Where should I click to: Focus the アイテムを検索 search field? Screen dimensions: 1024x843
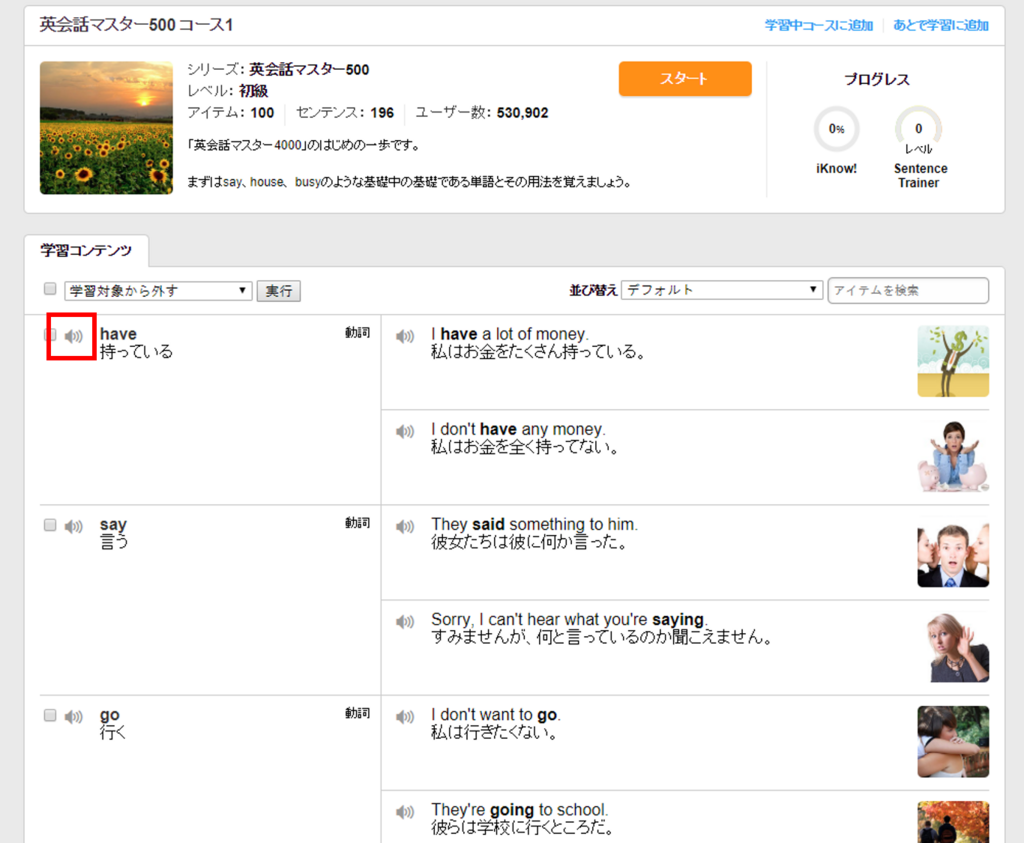[x=908, y=291]
